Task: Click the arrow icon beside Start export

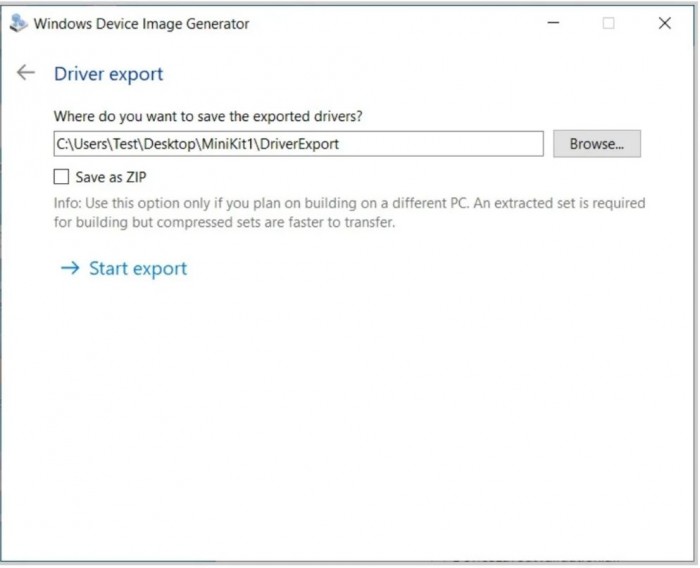Action: [69, 268]
